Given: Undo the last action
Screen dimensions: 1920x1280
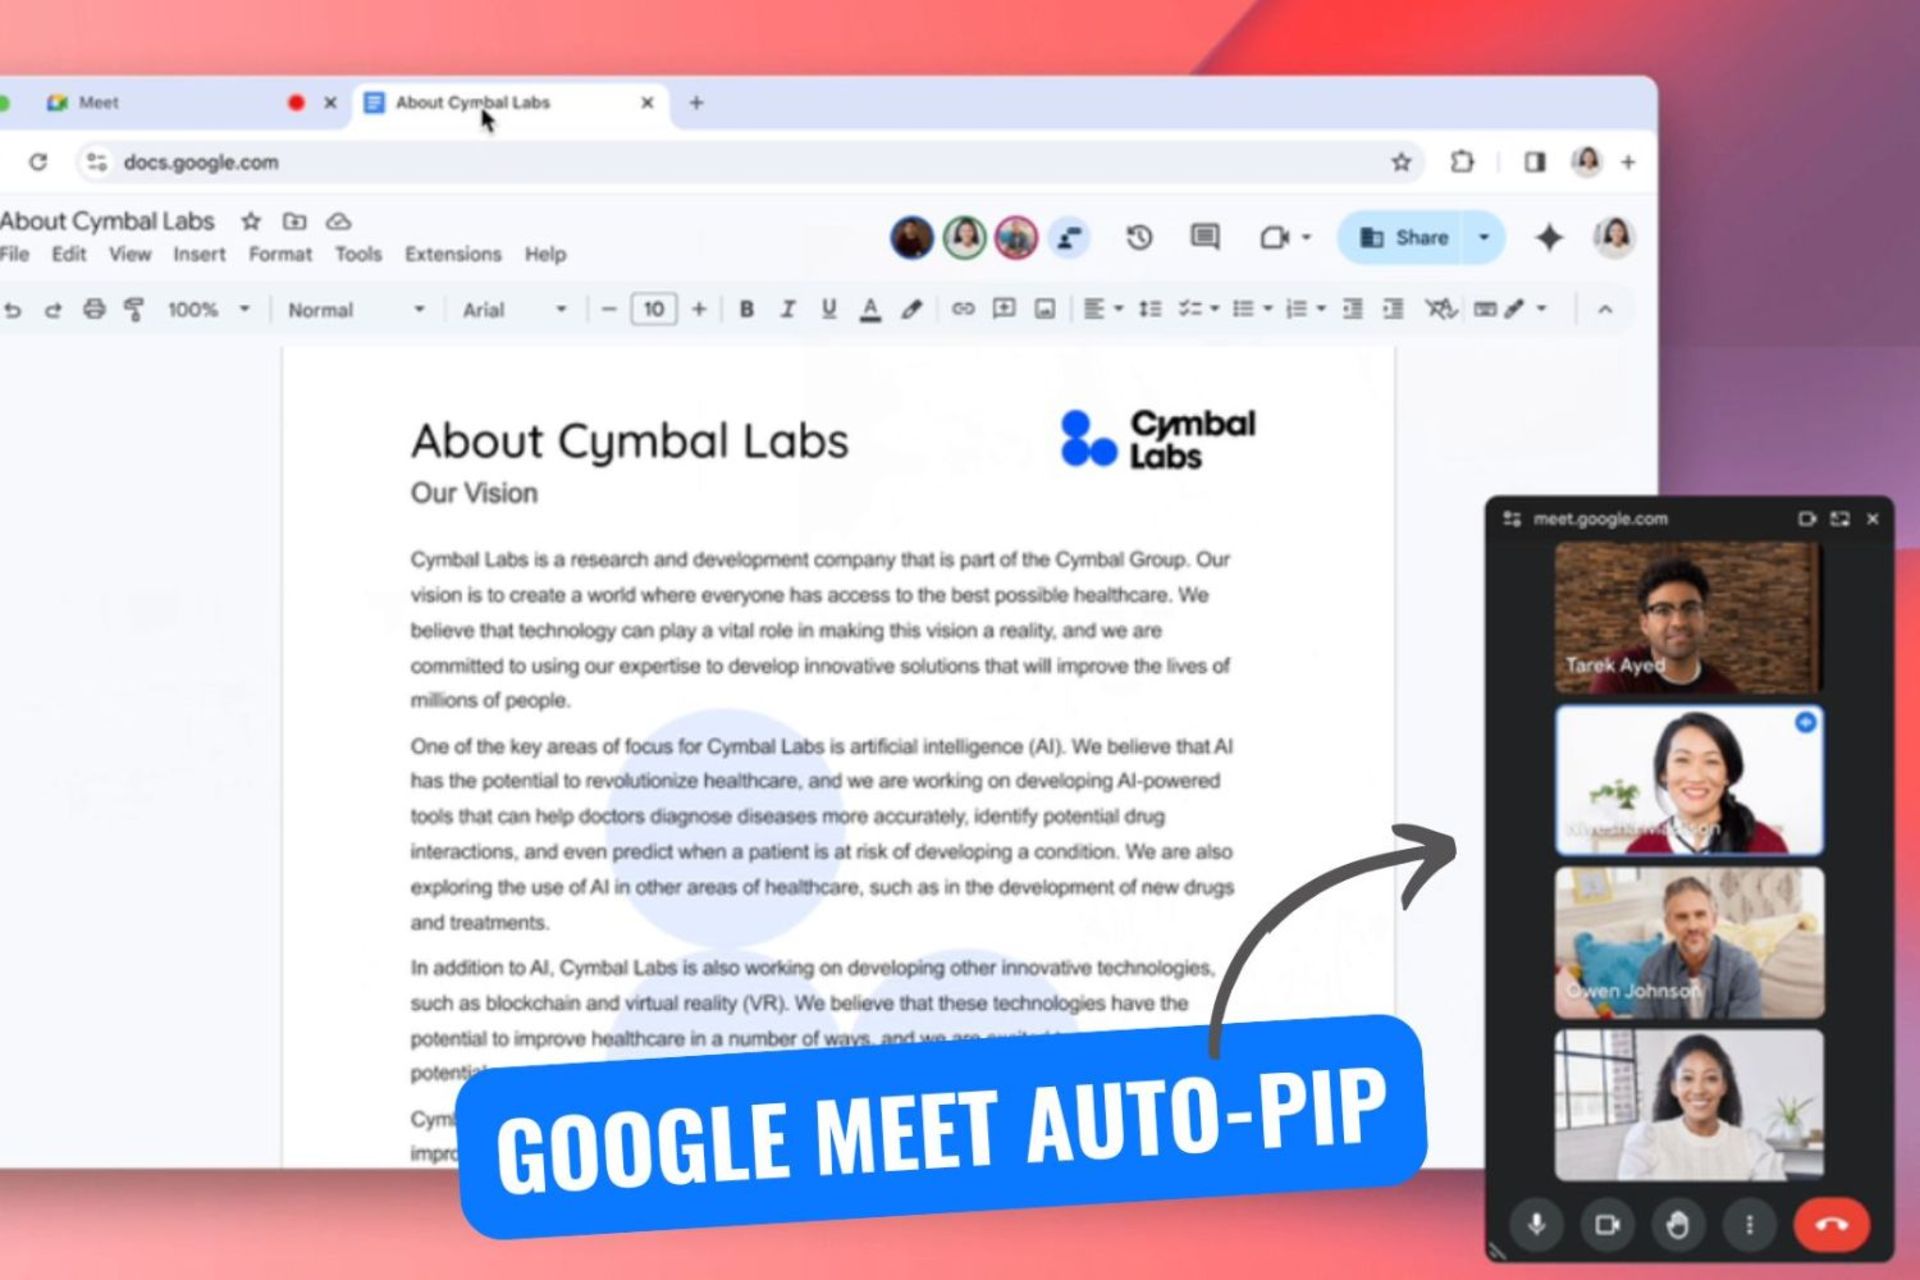Looking at the screenshot, I should tap(12, 310).
